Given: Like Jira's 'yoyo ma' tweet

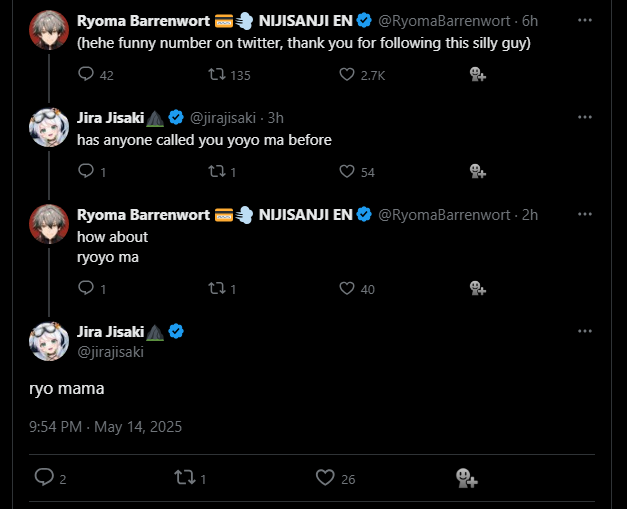Looking at the screenshot, I should tap(347, 172).
